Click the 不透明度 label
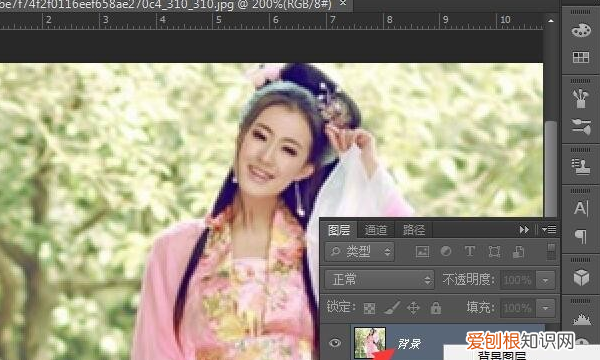This screenshot has width=600, height=360. click(x=468, y=280)
